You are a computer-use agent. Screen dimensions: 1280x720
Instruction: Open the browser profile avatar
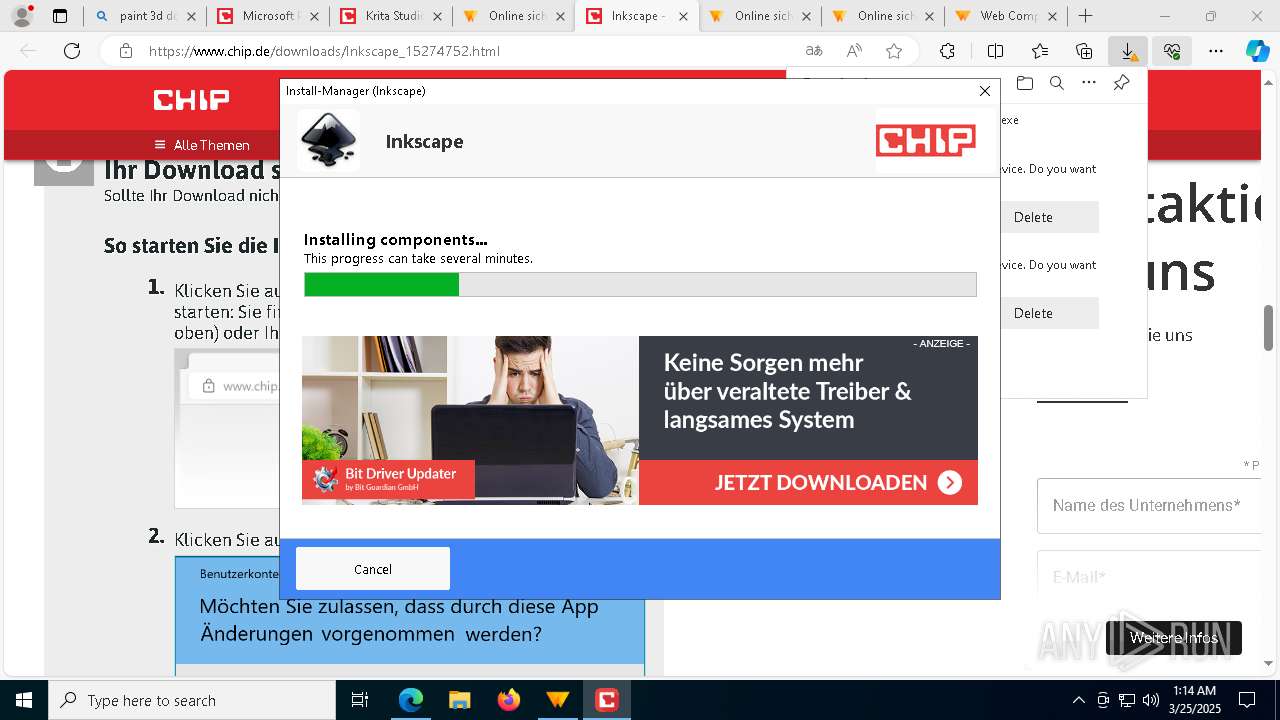pos(22,16)
